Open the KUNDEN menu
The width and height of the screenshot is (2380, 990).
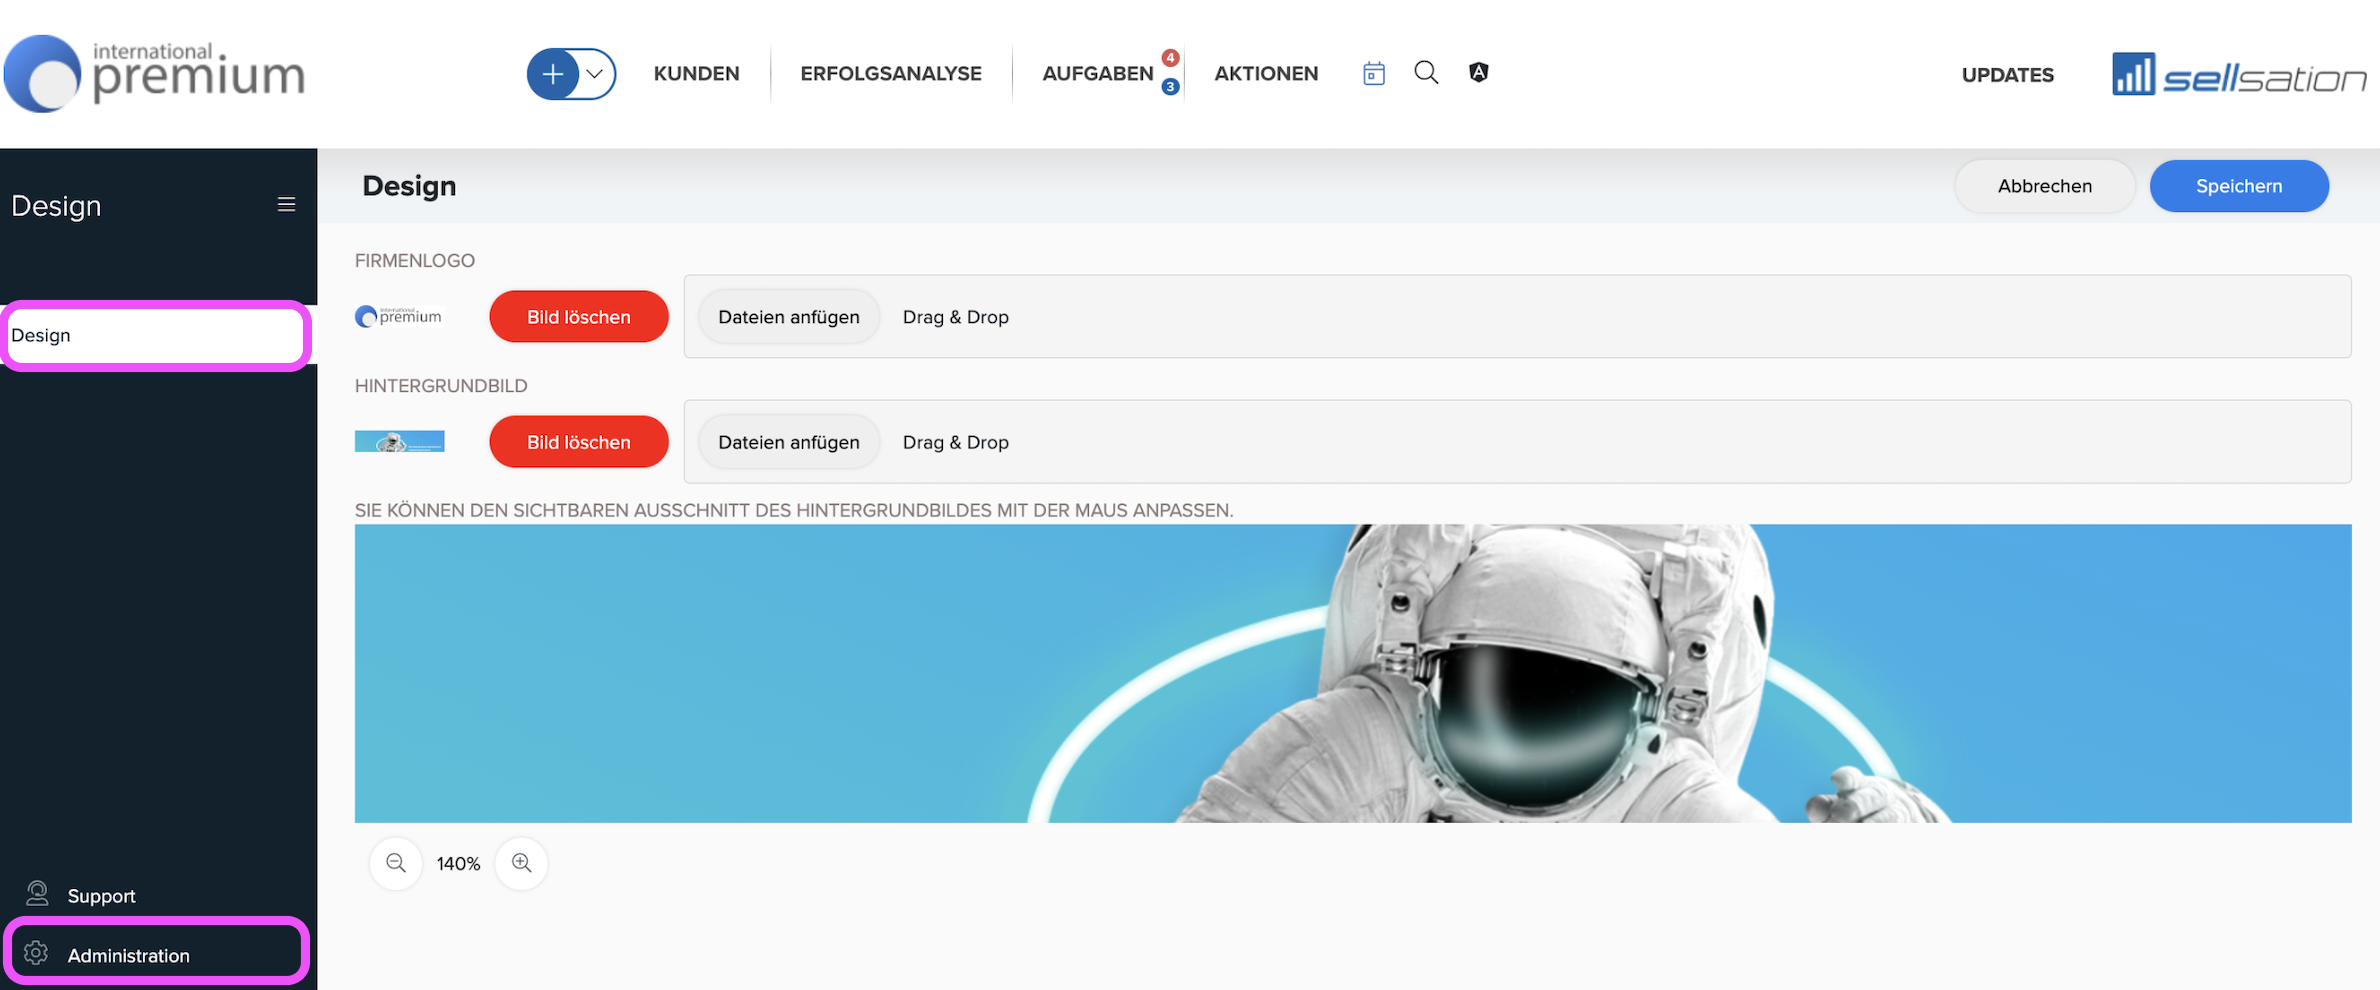696,74
